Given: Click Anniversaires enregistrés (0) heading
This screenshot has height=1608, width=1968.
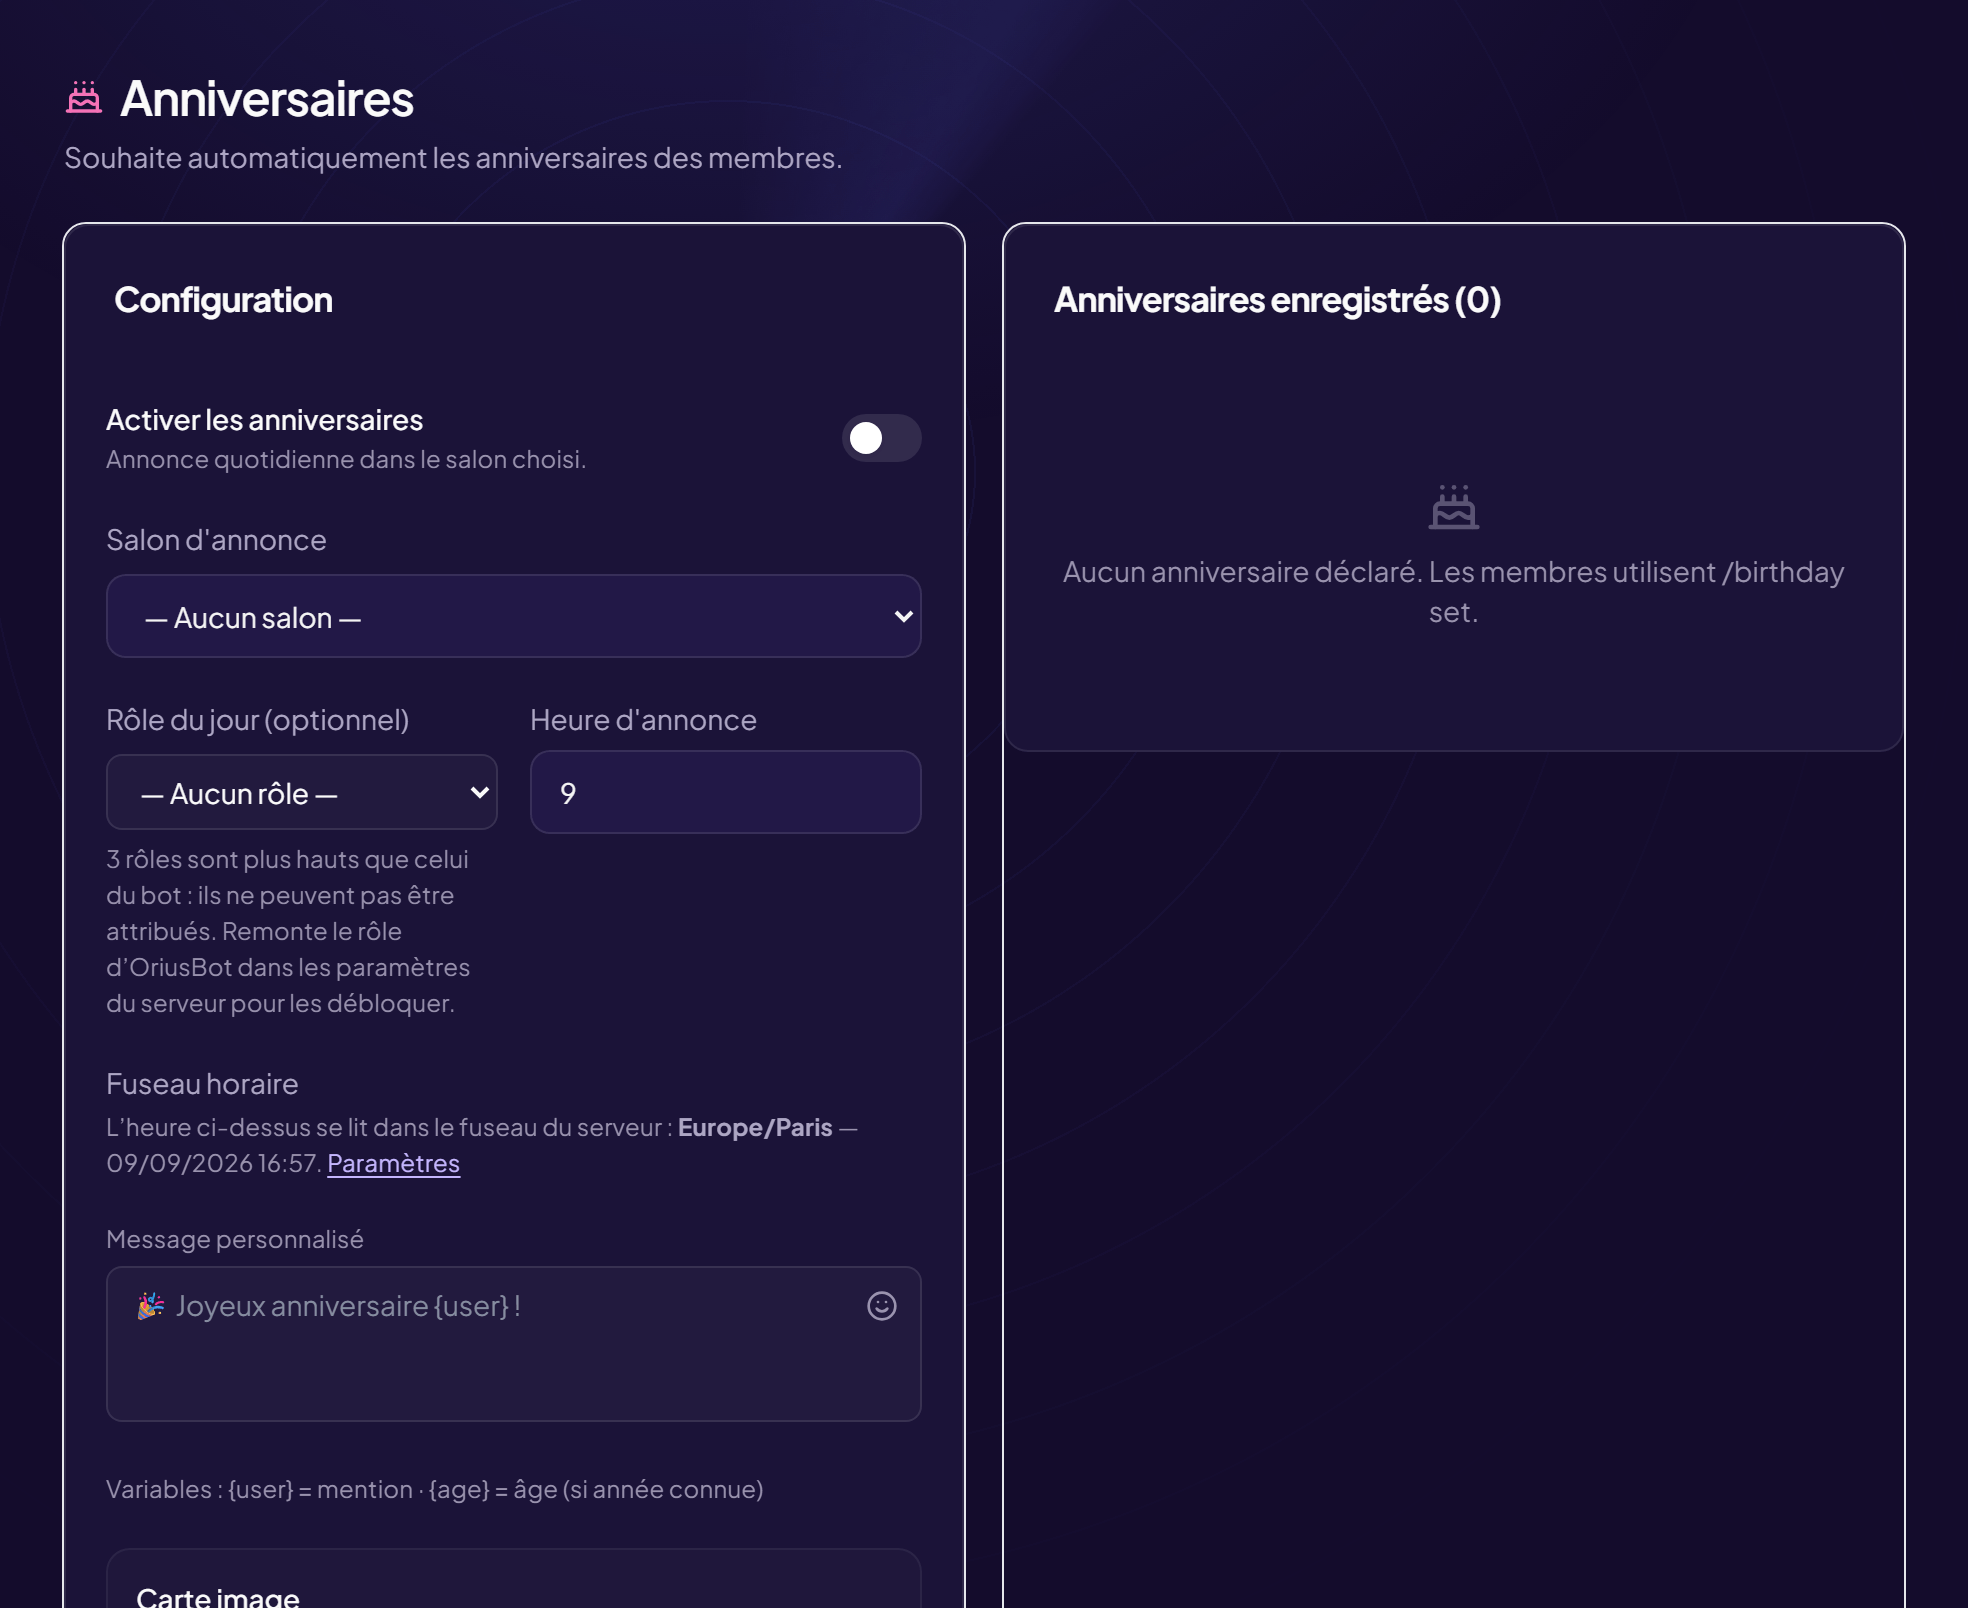Looking at the screenshot, I should [x=1277, y=300].
